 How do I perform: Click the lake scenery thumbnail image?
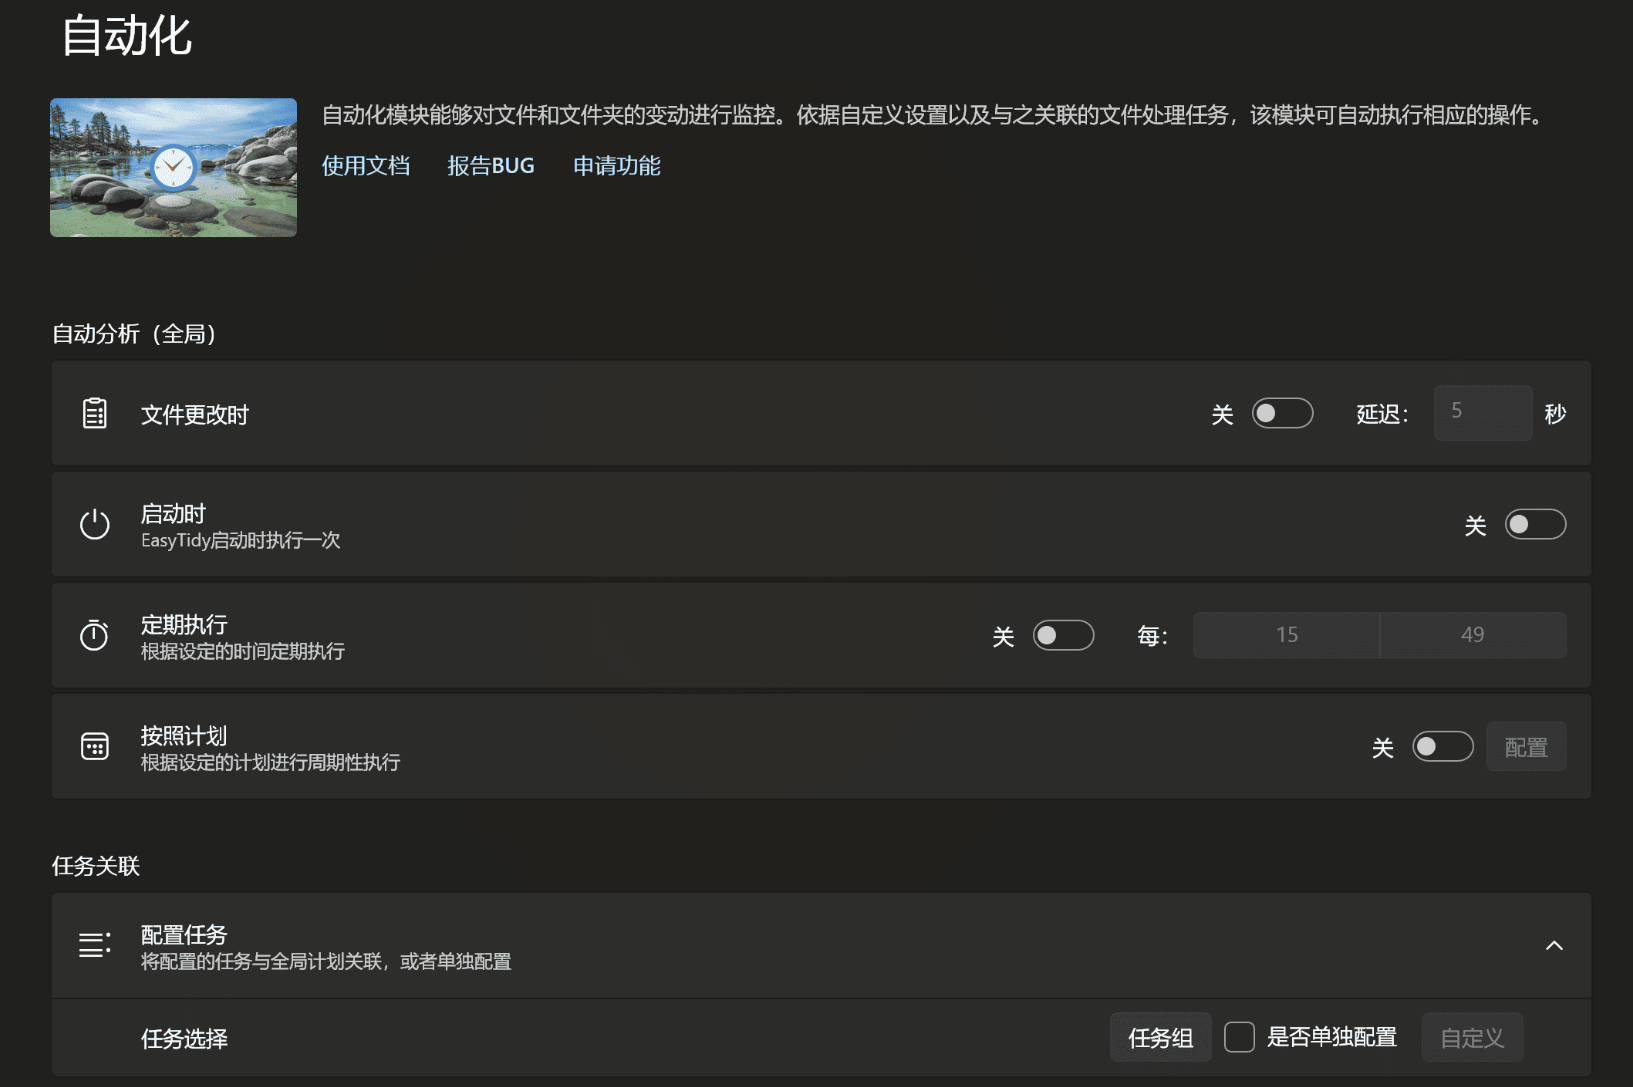pyautogui.click(x=173, y=167)
